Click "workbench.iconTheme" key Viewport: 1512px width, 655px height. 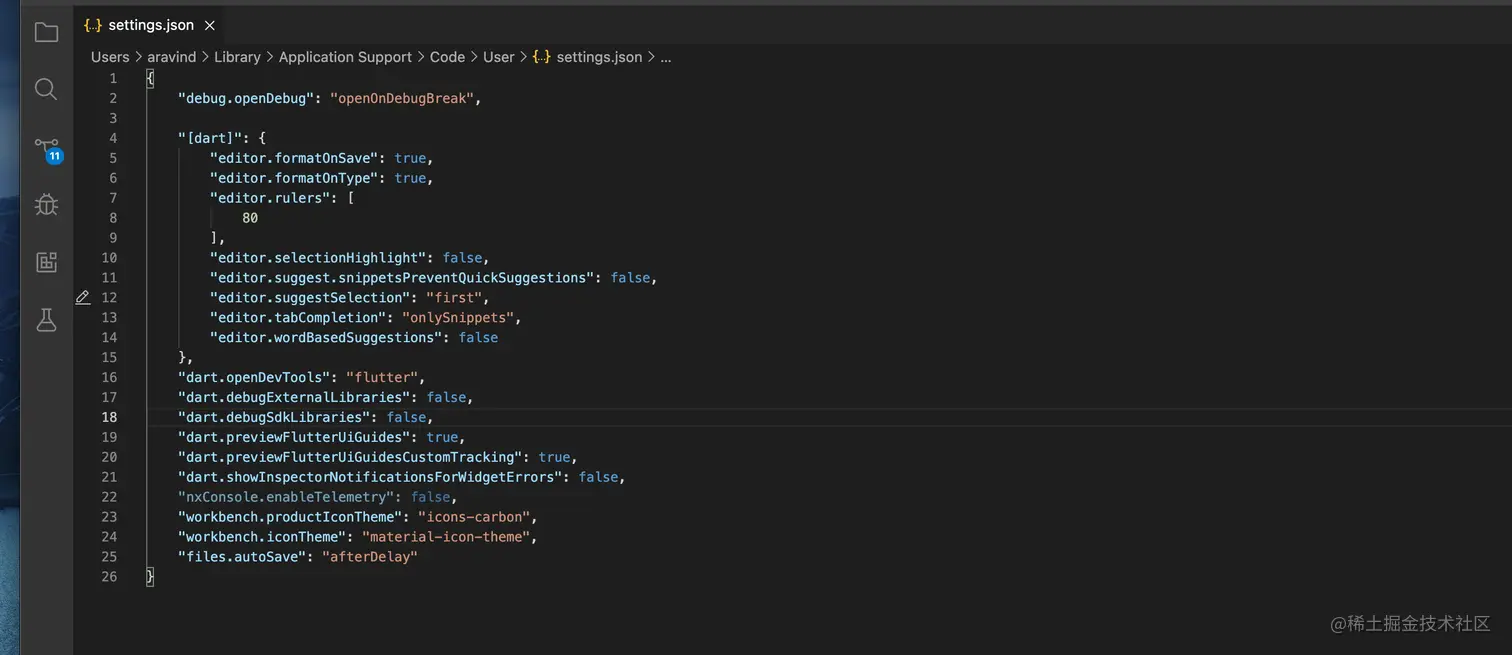pos(262,537)
